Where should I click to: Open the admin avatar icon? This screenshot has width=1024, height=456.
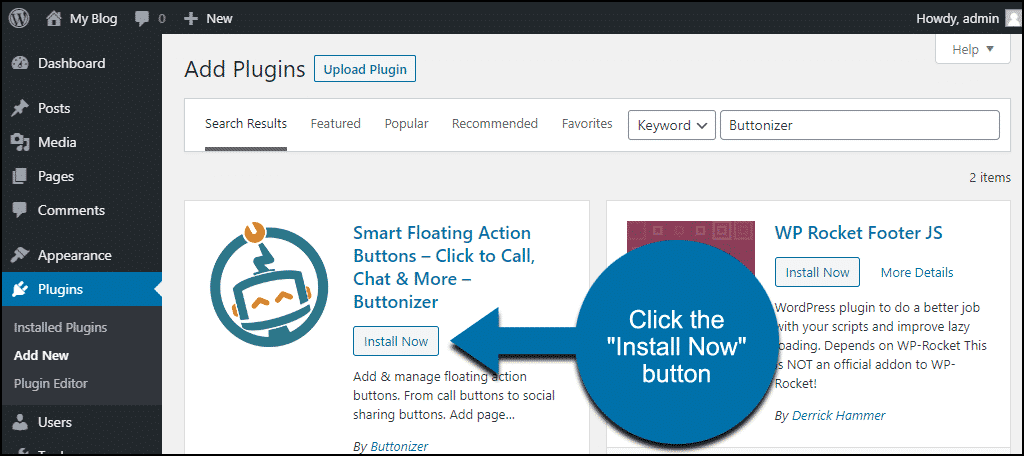click(1012, 18)
